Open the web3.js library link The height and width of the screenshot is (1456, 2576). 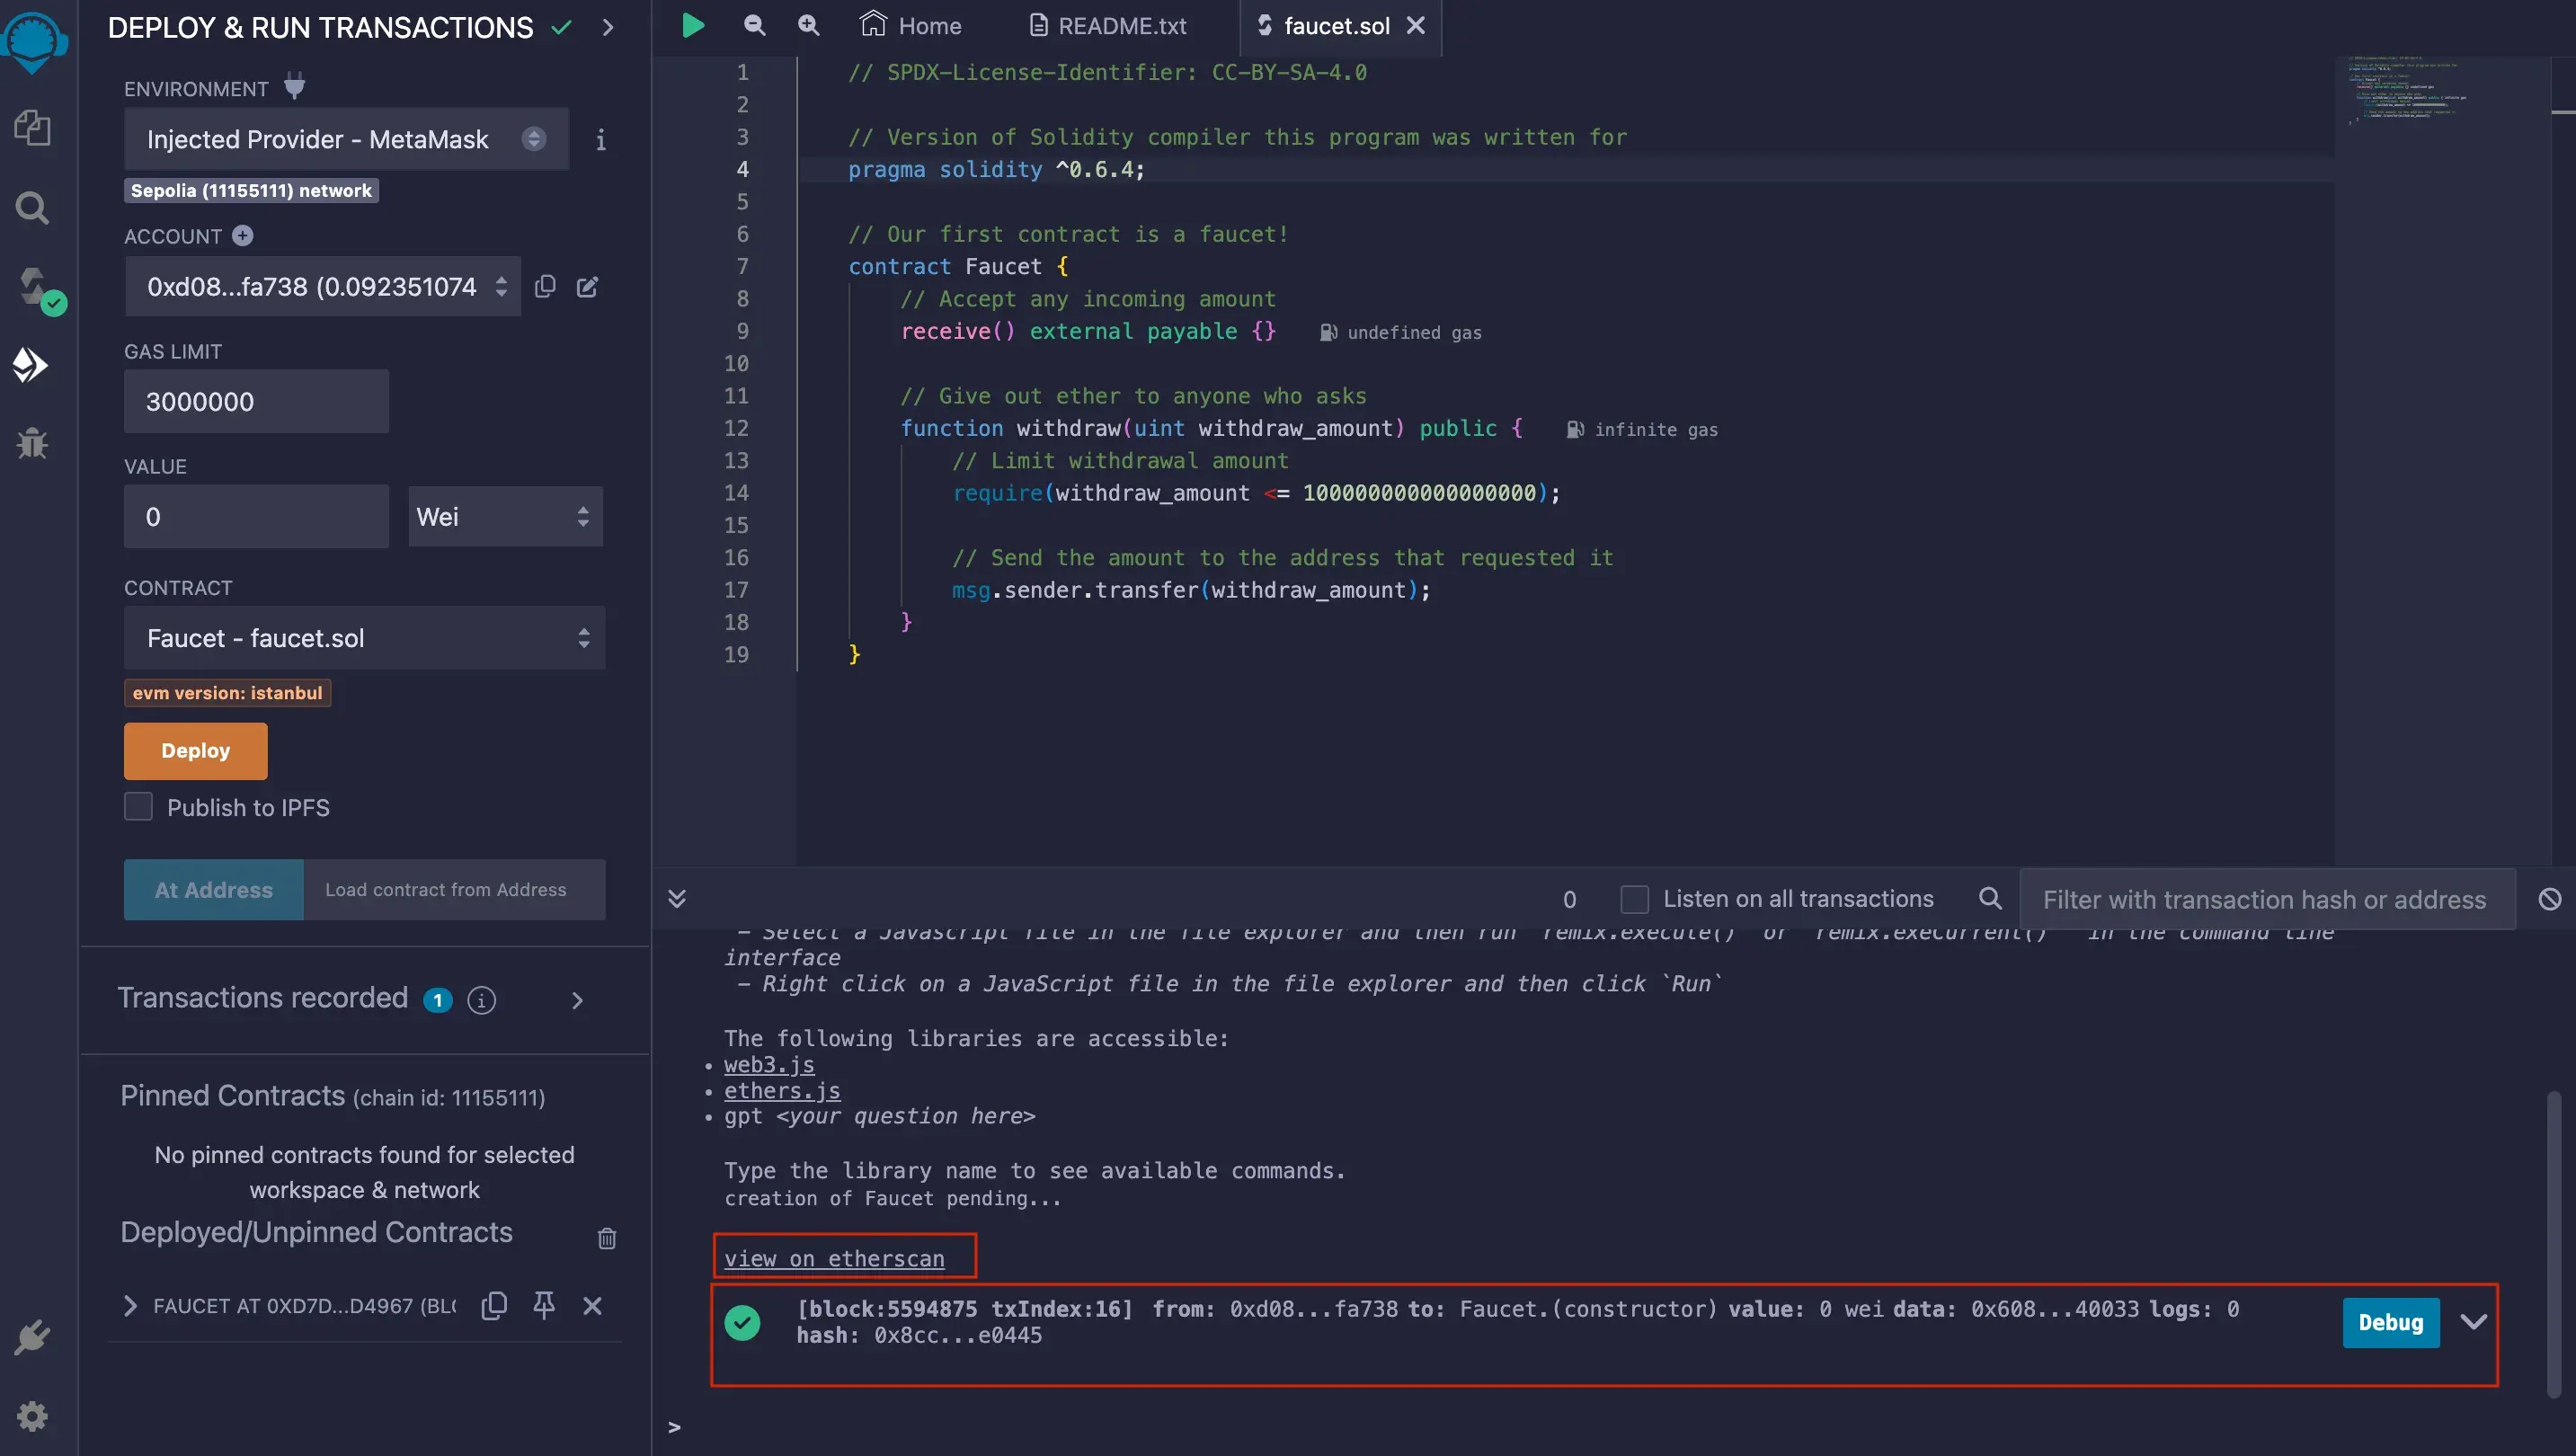coord(769,1064)
